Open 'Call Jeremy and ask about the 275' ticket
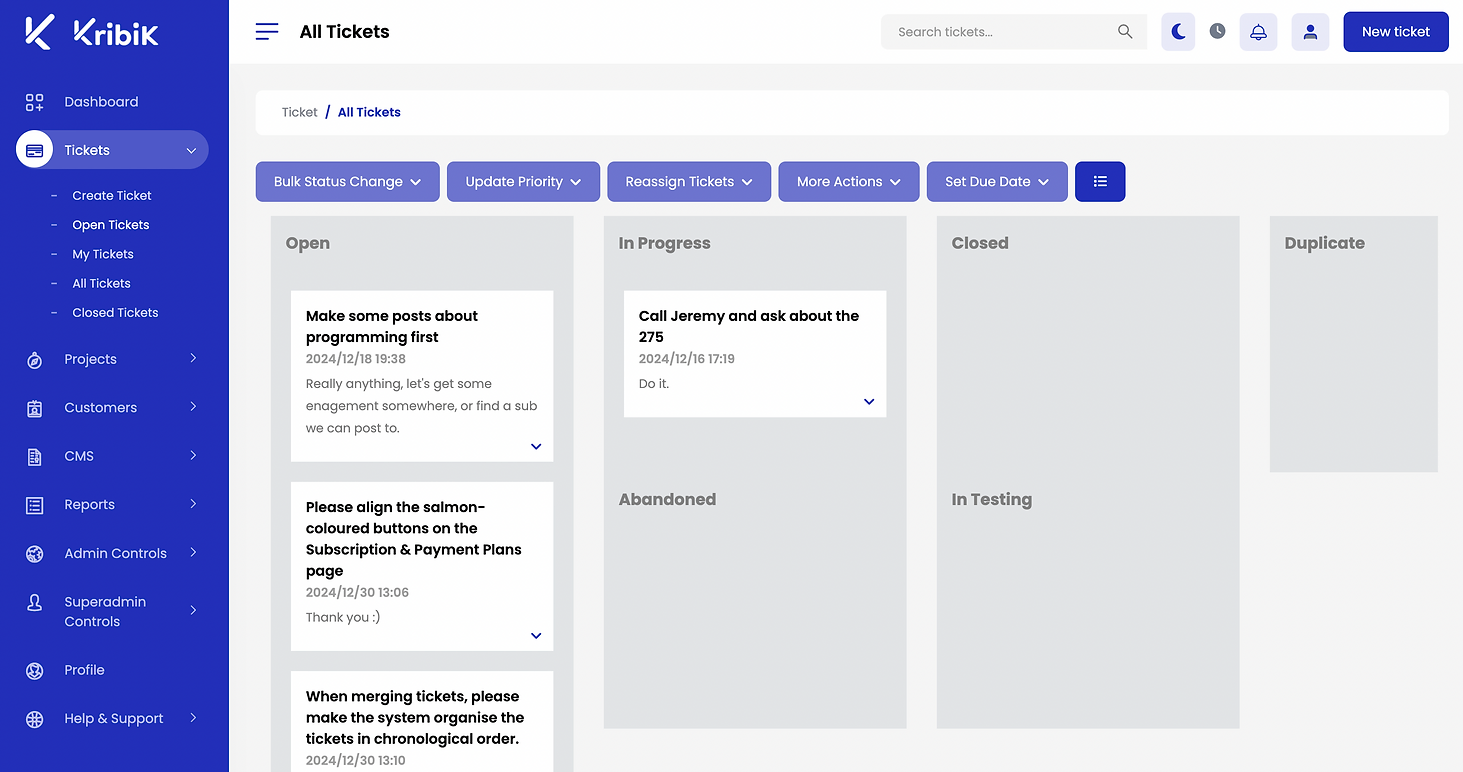This screenshot has height=772, width=1463. [749, 326]
